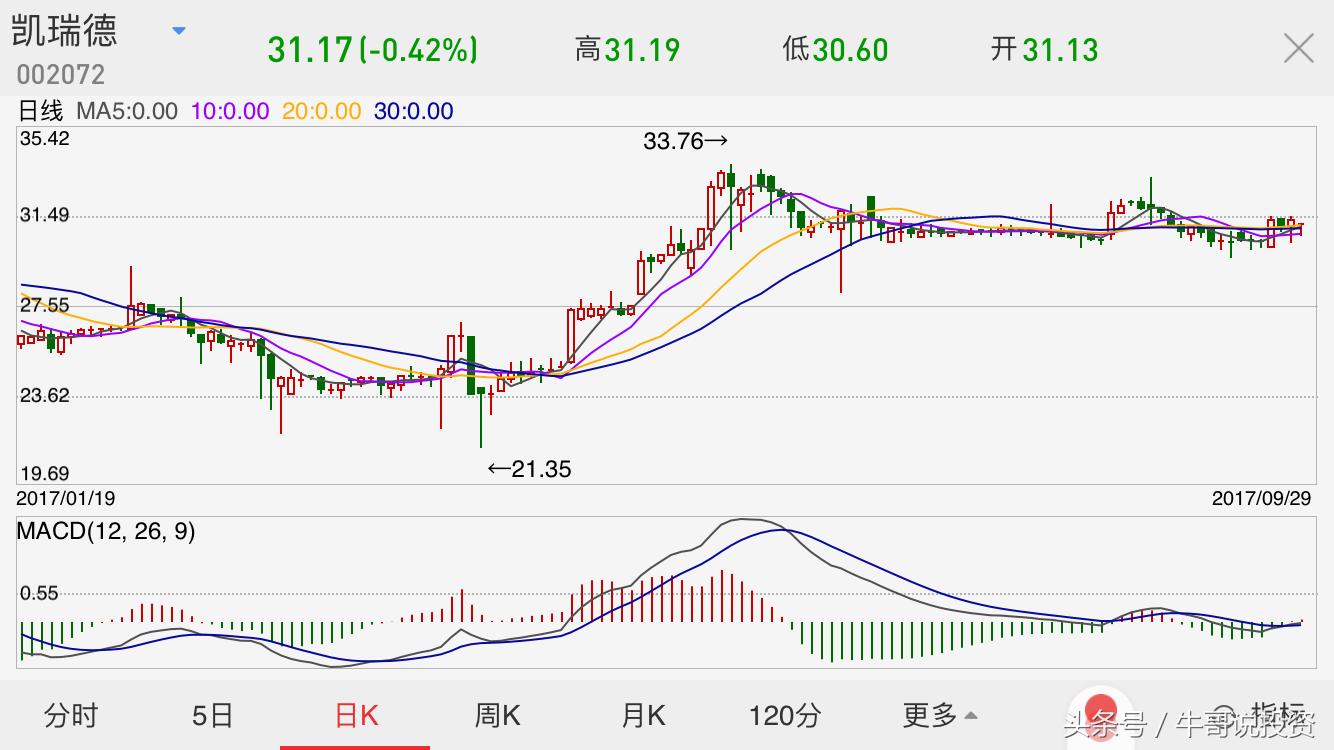Open the 月K monthly chart tab

[x=643, y=715]
